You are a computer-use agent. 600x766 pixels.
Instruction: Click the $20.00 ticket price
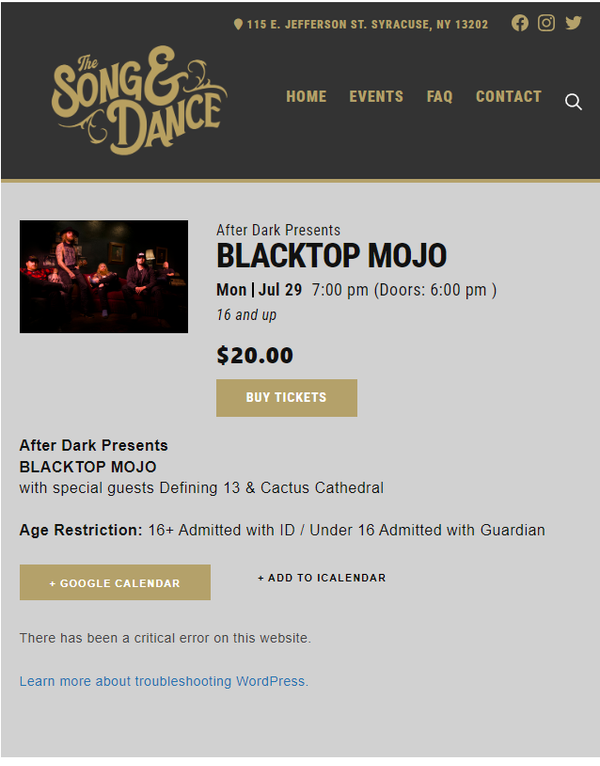click(x=255, y=355)
